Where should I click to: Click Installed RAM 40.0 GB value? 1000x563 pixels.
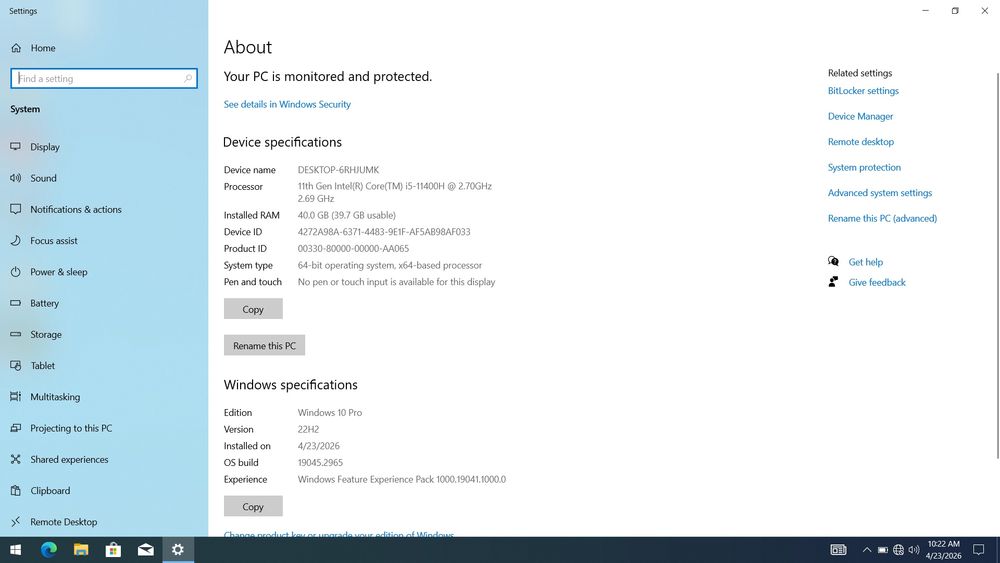[x=346, y=215]
